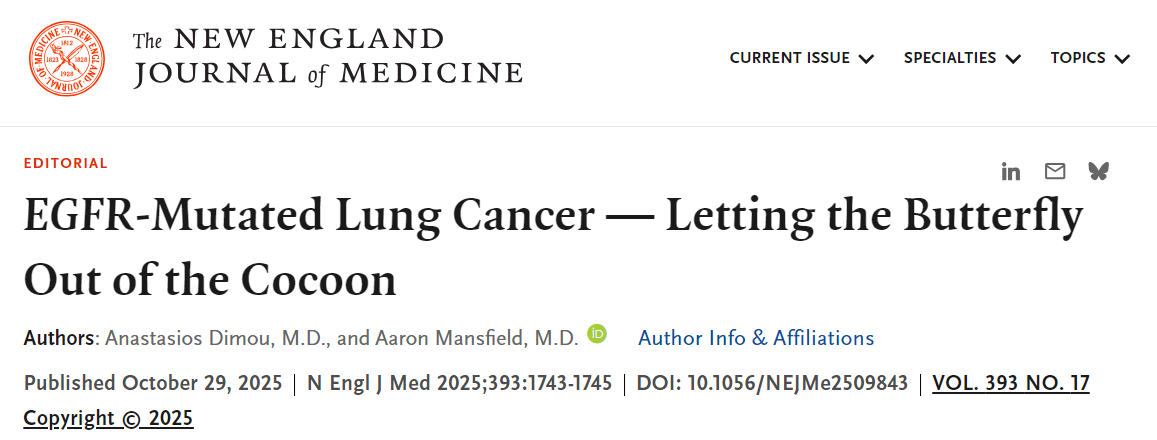Expand the Specialties chevron arrow
Image resolution: width=1157 pixels, height=440 pixels.
1013,59
